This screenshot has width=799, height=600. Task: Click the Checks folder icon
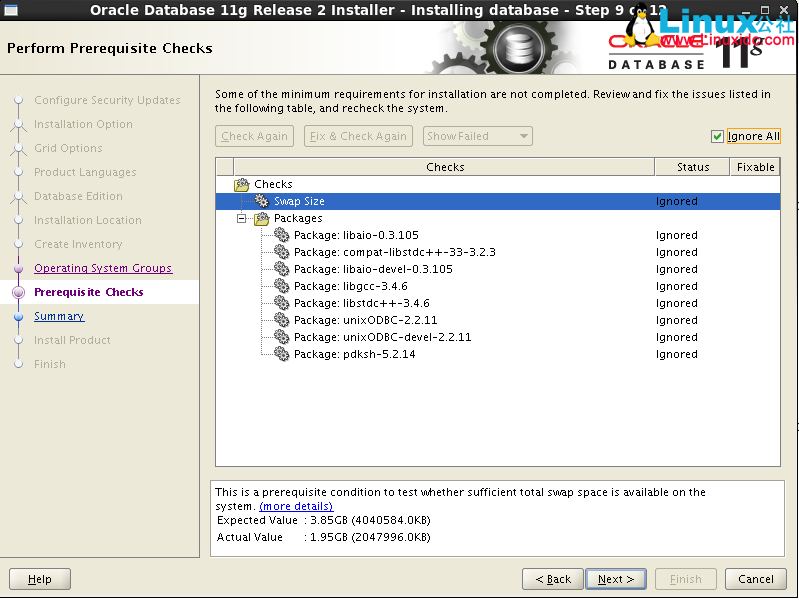click(242, 184)
